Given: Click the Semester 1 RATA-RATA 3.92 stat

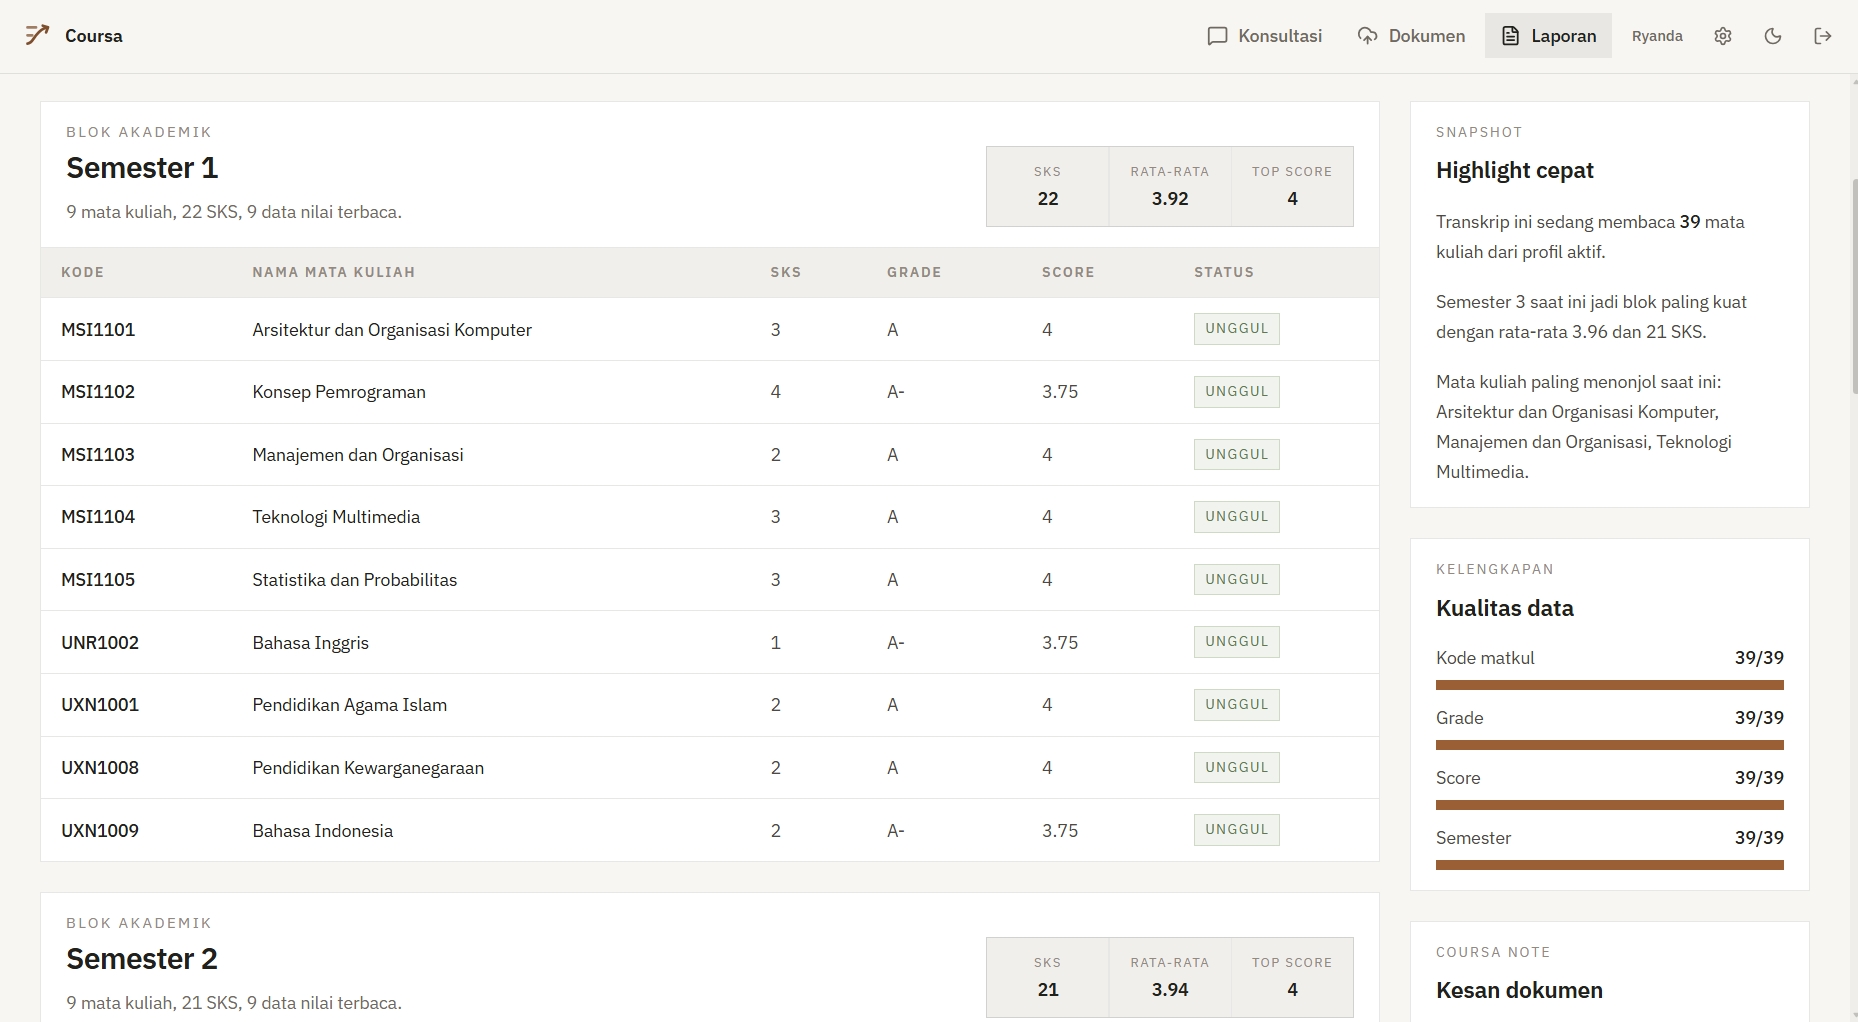Looking at the screenshot, I should coord(1170,187).
